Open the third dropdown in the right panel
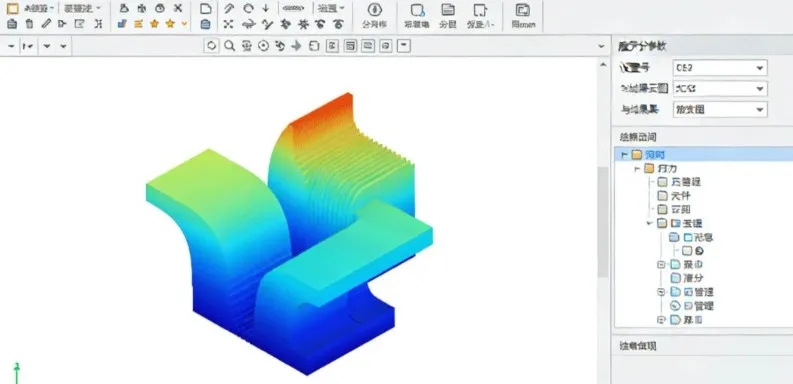Viewport: 793px width, 384px height. coord(720,109)
